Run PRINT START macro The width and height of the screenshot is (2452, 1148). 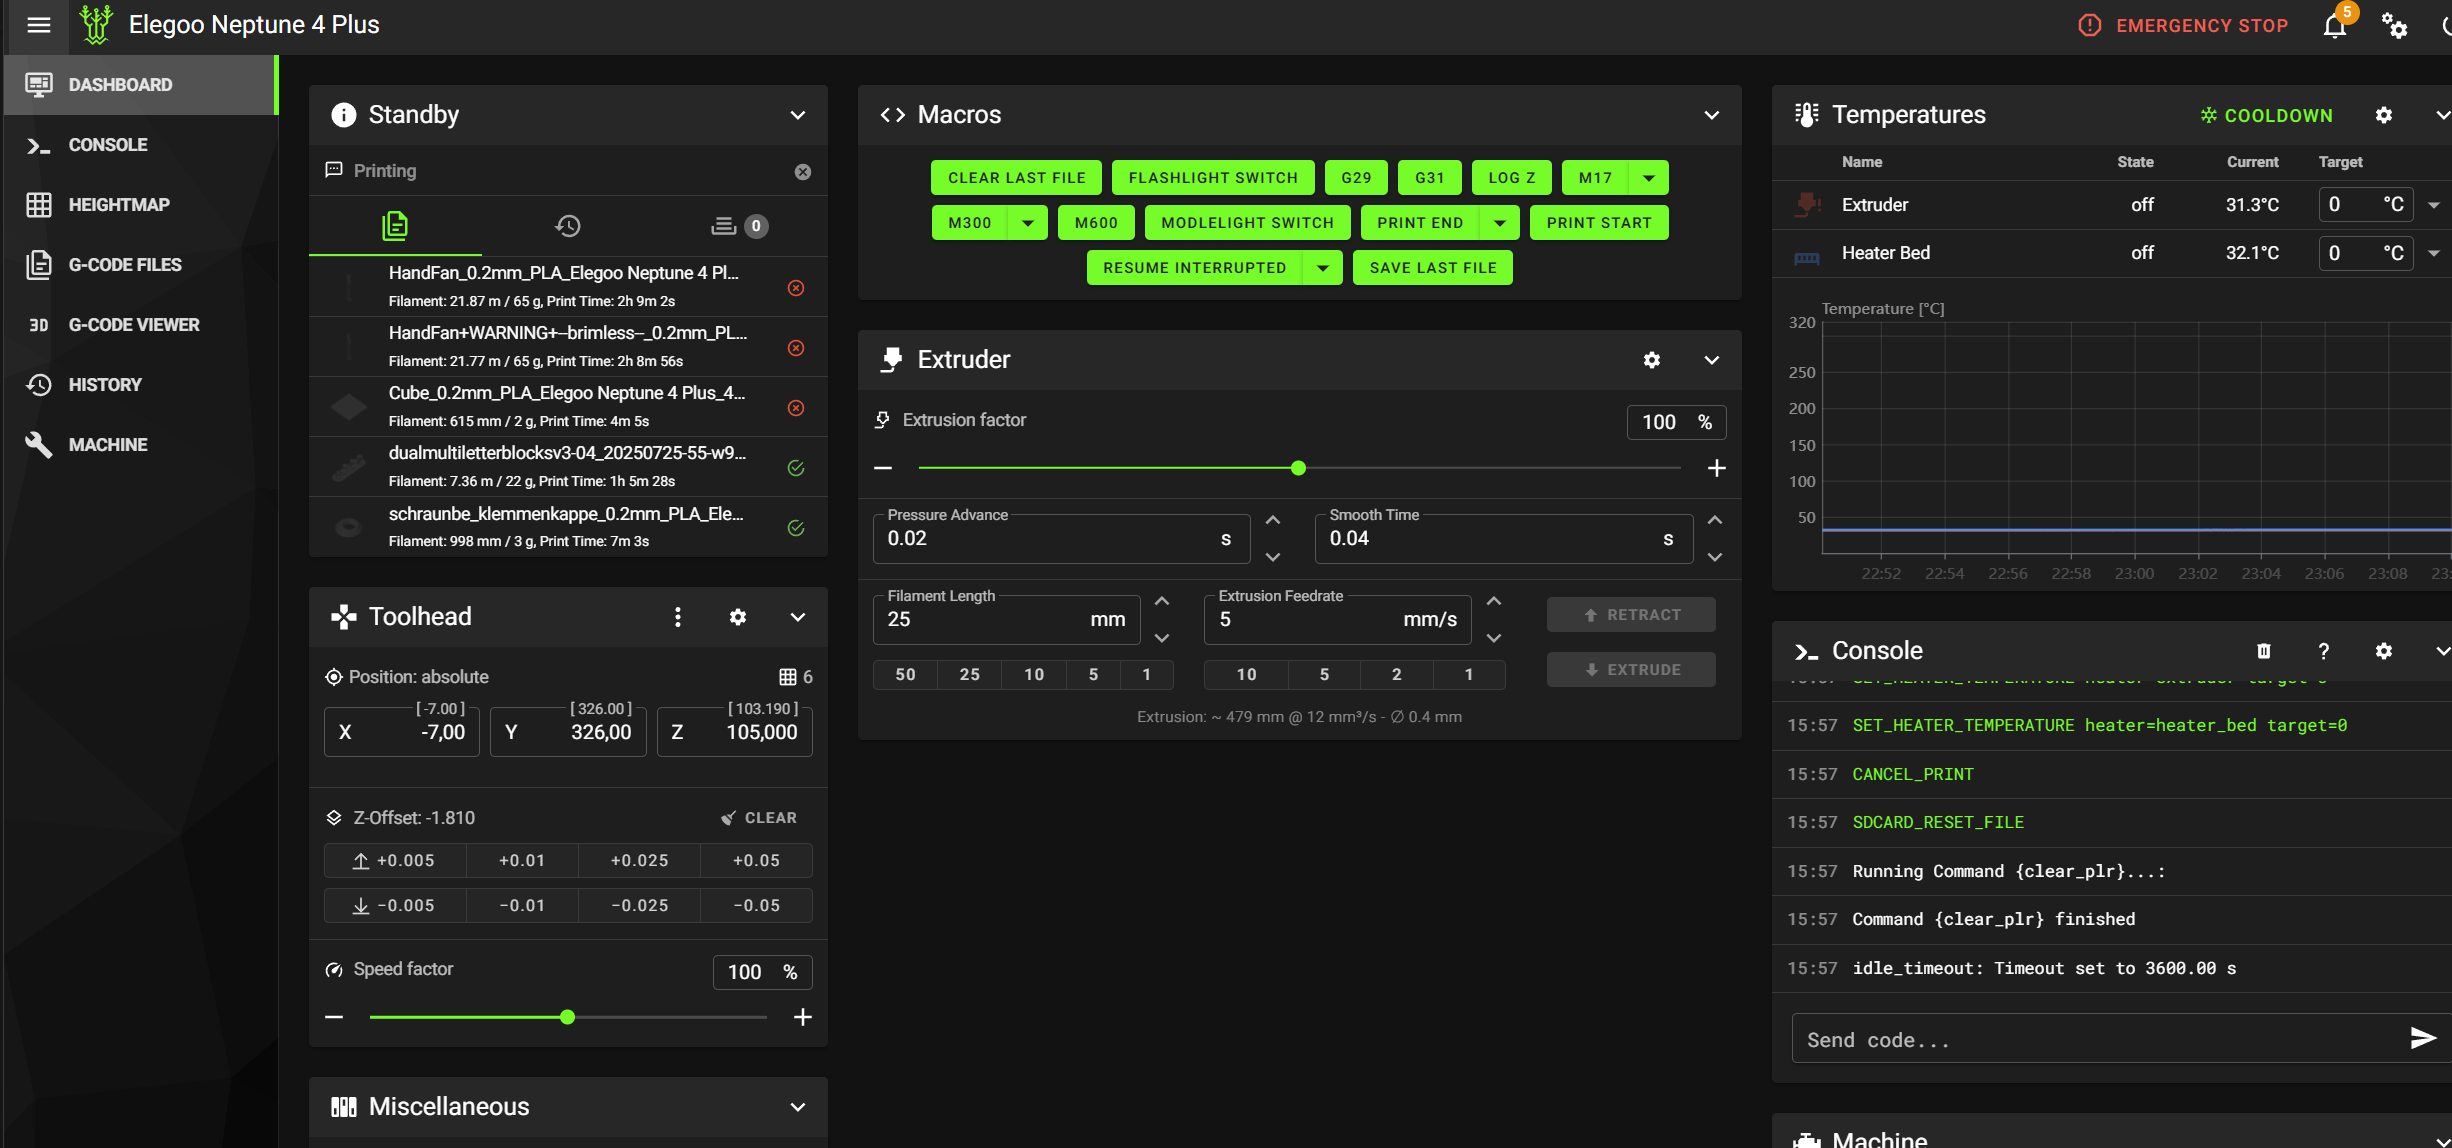[x=1599, y=223]
